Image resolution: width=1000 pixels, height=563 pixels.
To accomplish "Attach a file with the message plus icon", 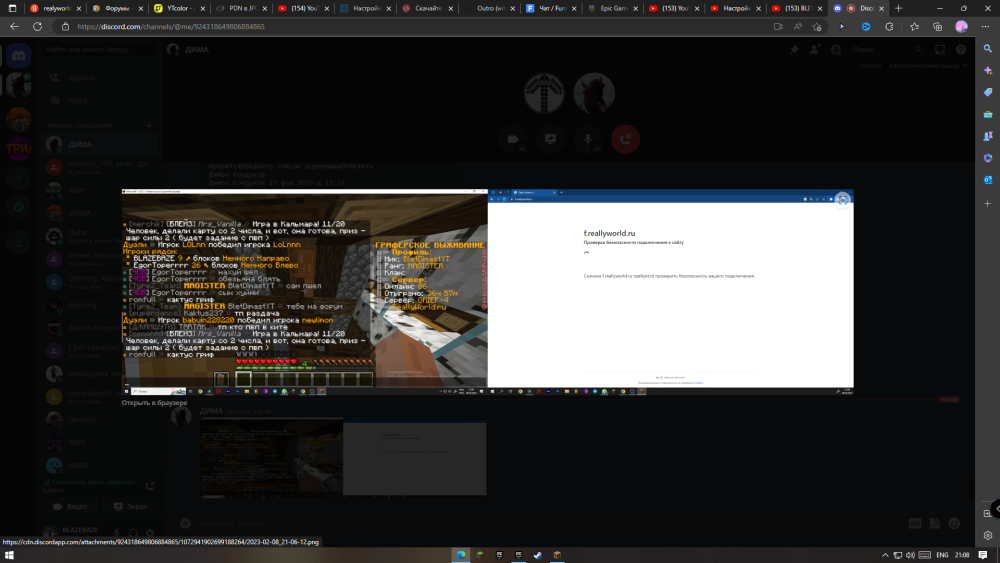I will coord(185,523).
